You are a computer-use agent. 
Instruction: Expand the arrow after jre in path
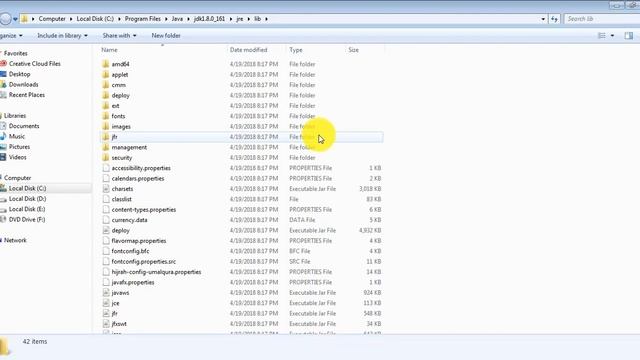(248, 19)
